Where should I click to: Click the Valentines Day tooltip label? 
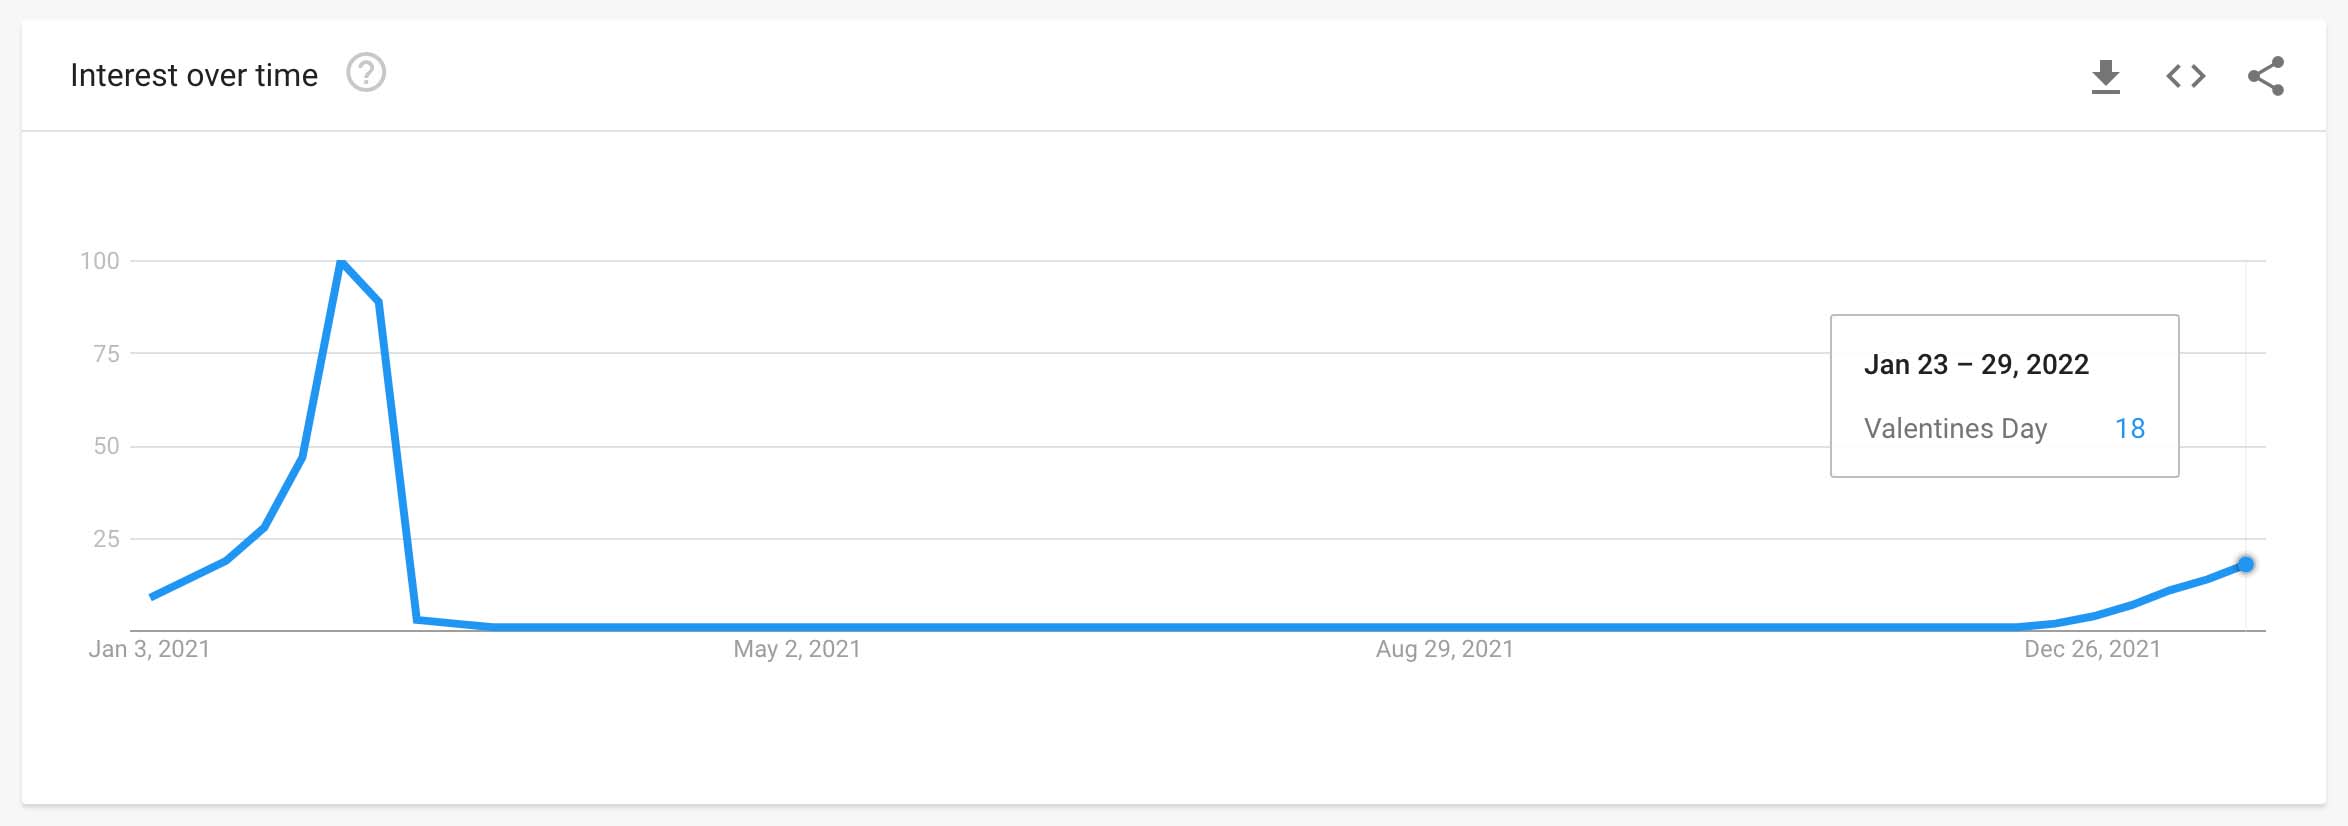coord(1955,428)
